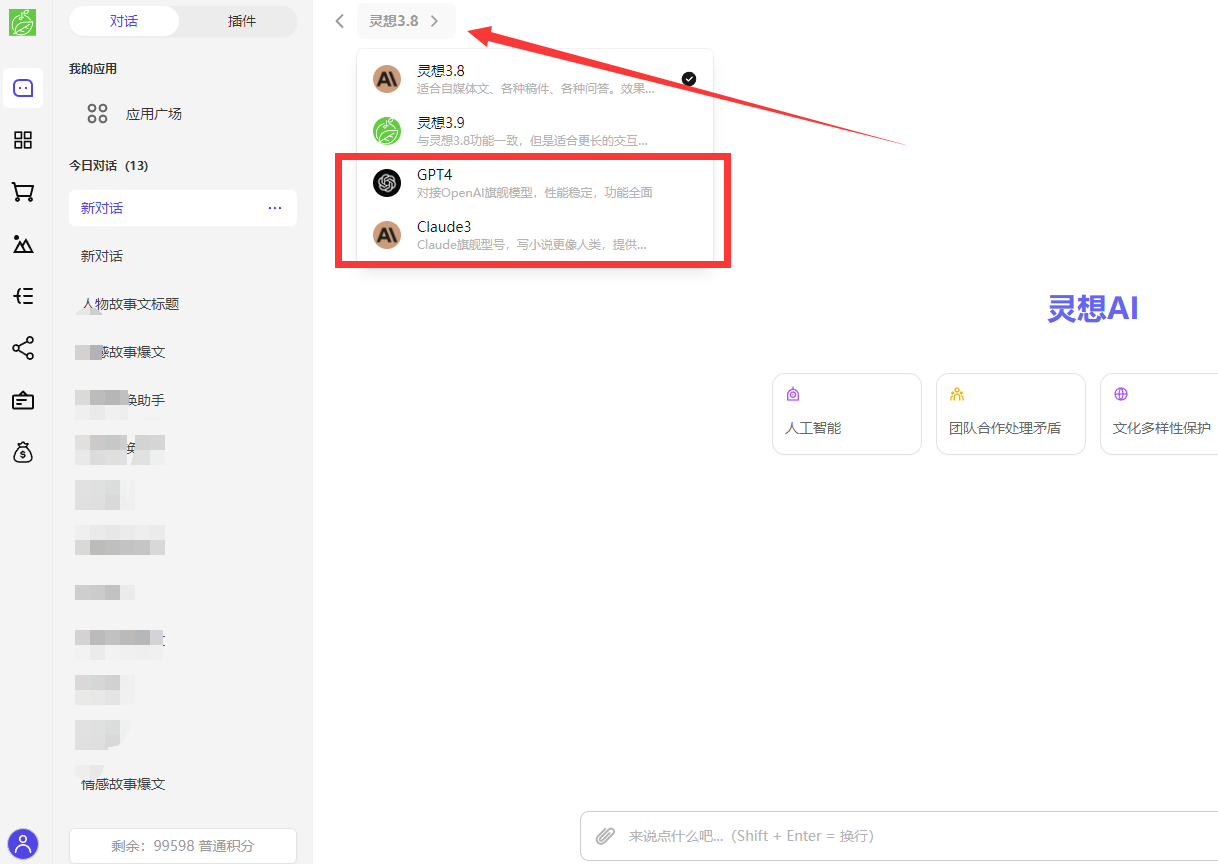Open the four-square apps grid sidebar icon

23,140
